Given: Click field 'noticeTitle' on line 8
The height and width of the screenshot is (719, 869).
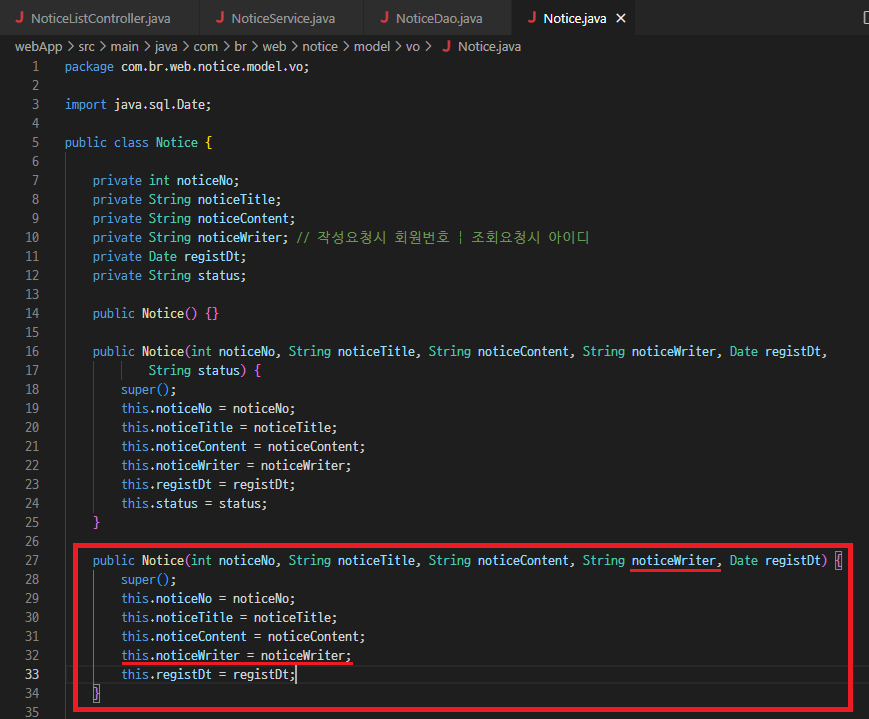Looking at the screenshot, I should (x=236, y=200).
